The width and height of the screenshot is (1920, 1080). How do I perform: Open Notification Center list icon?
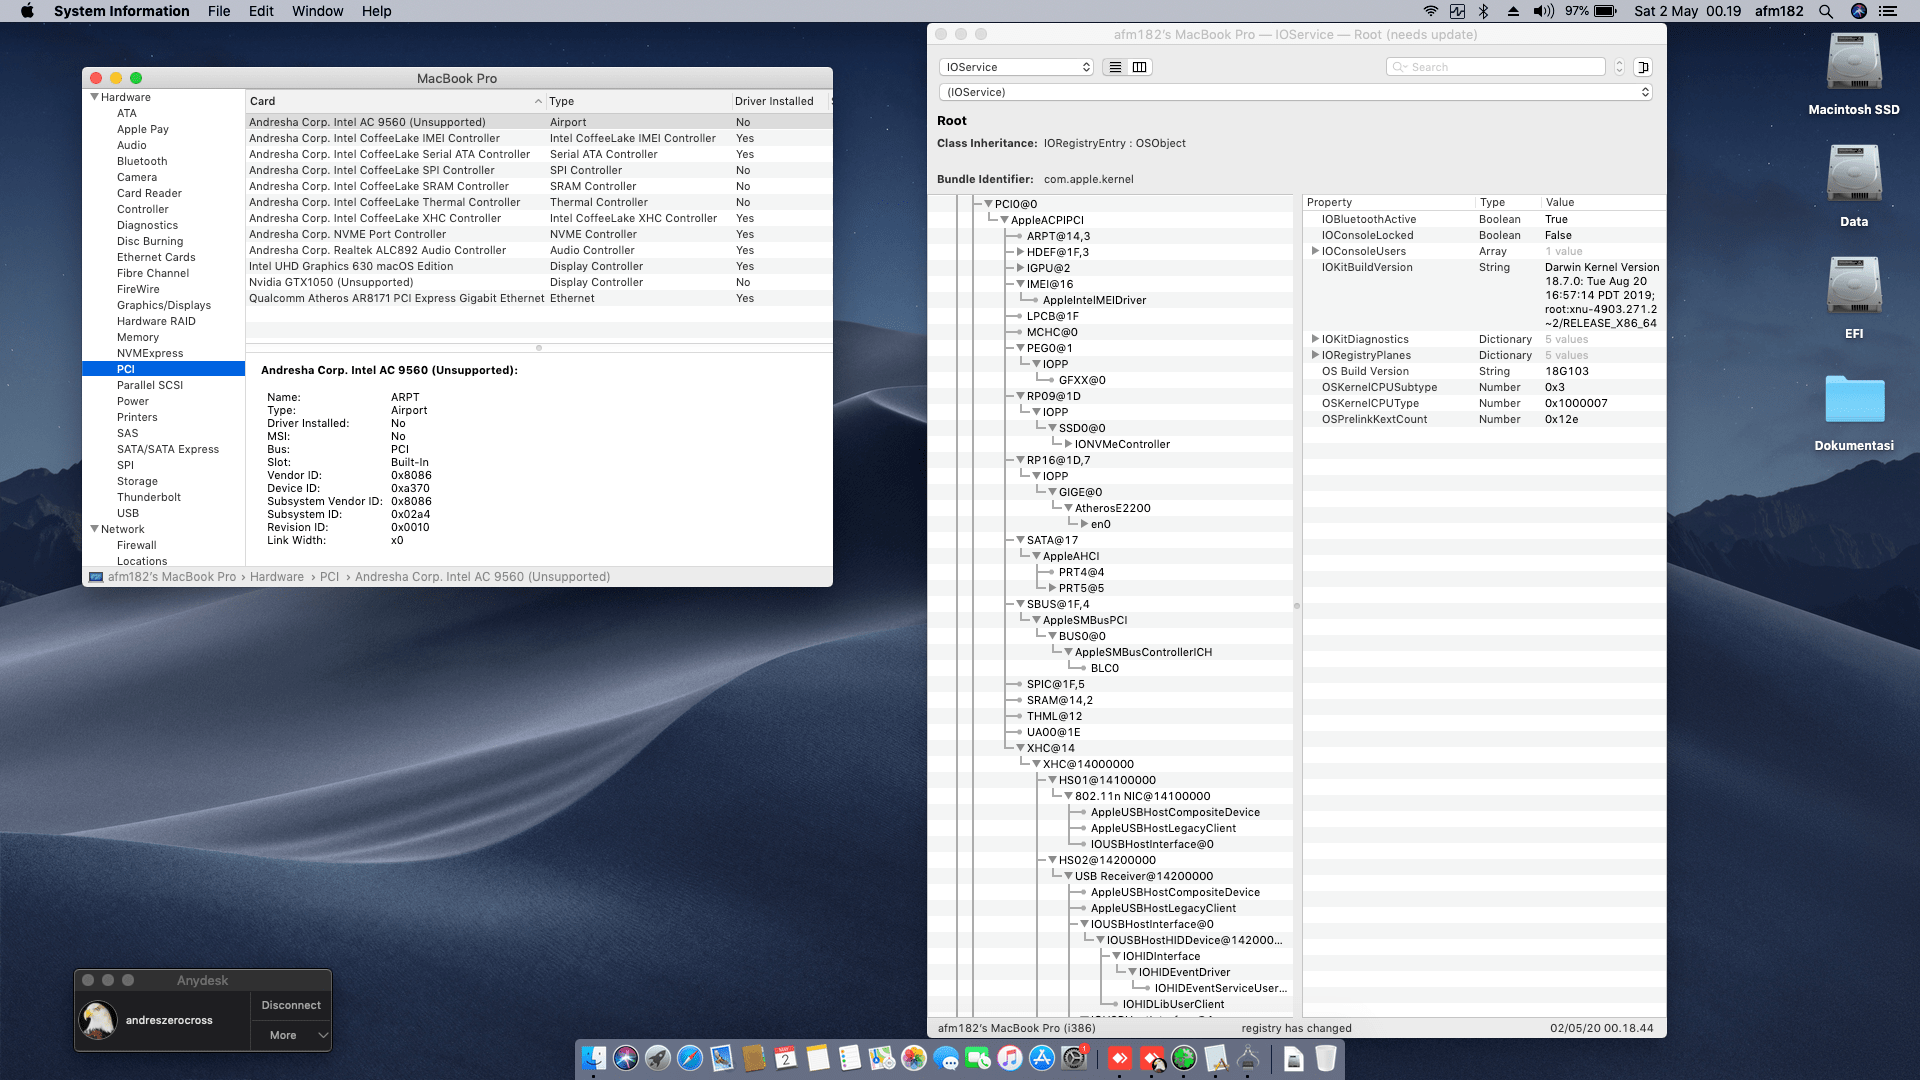point(1888,11)
